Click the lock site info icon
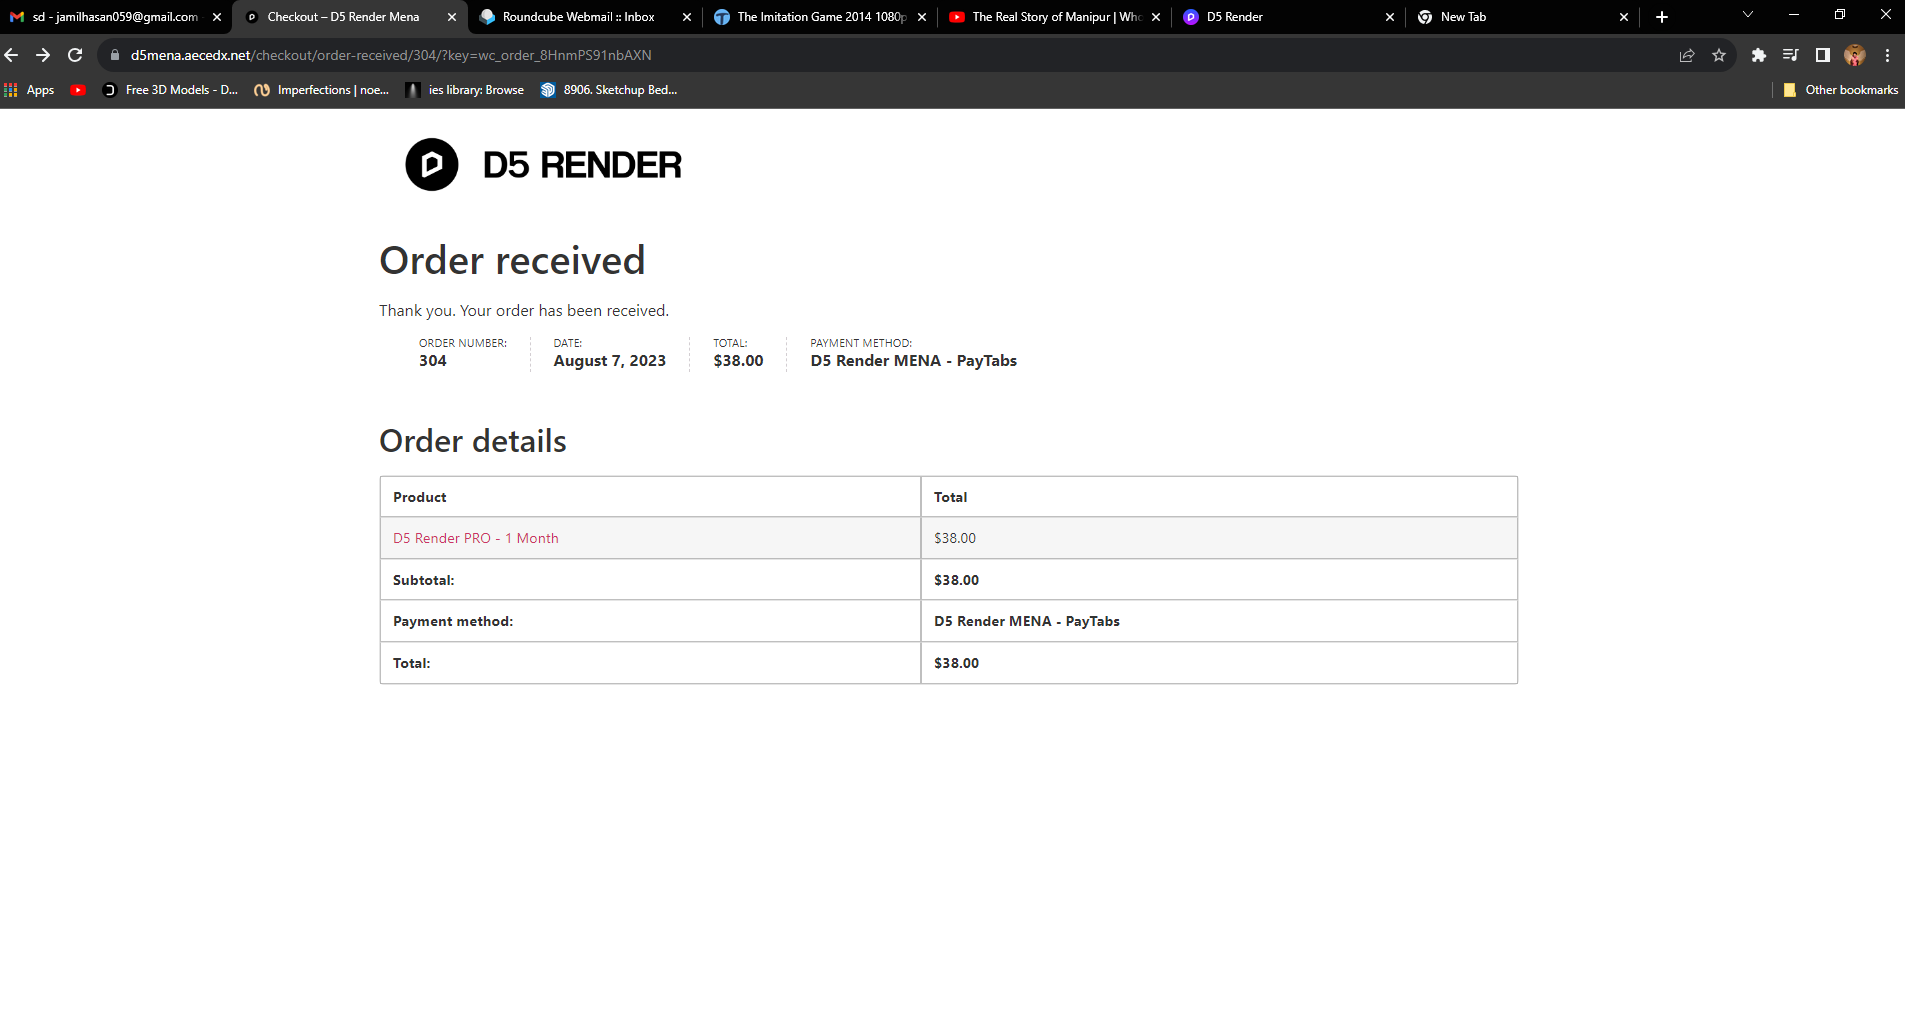The height and width of the screenshot is (1021, 1905). tap(115, 55)
